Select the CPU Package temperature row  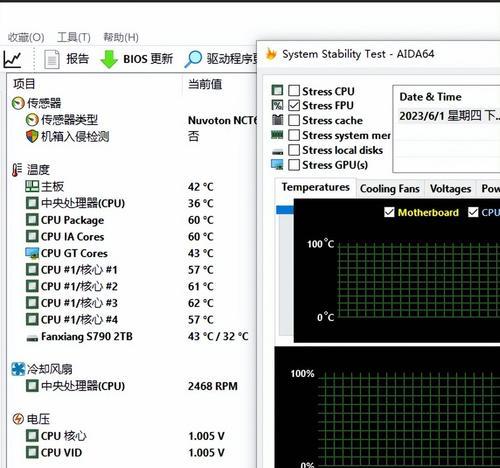click(x=131, y=220)
